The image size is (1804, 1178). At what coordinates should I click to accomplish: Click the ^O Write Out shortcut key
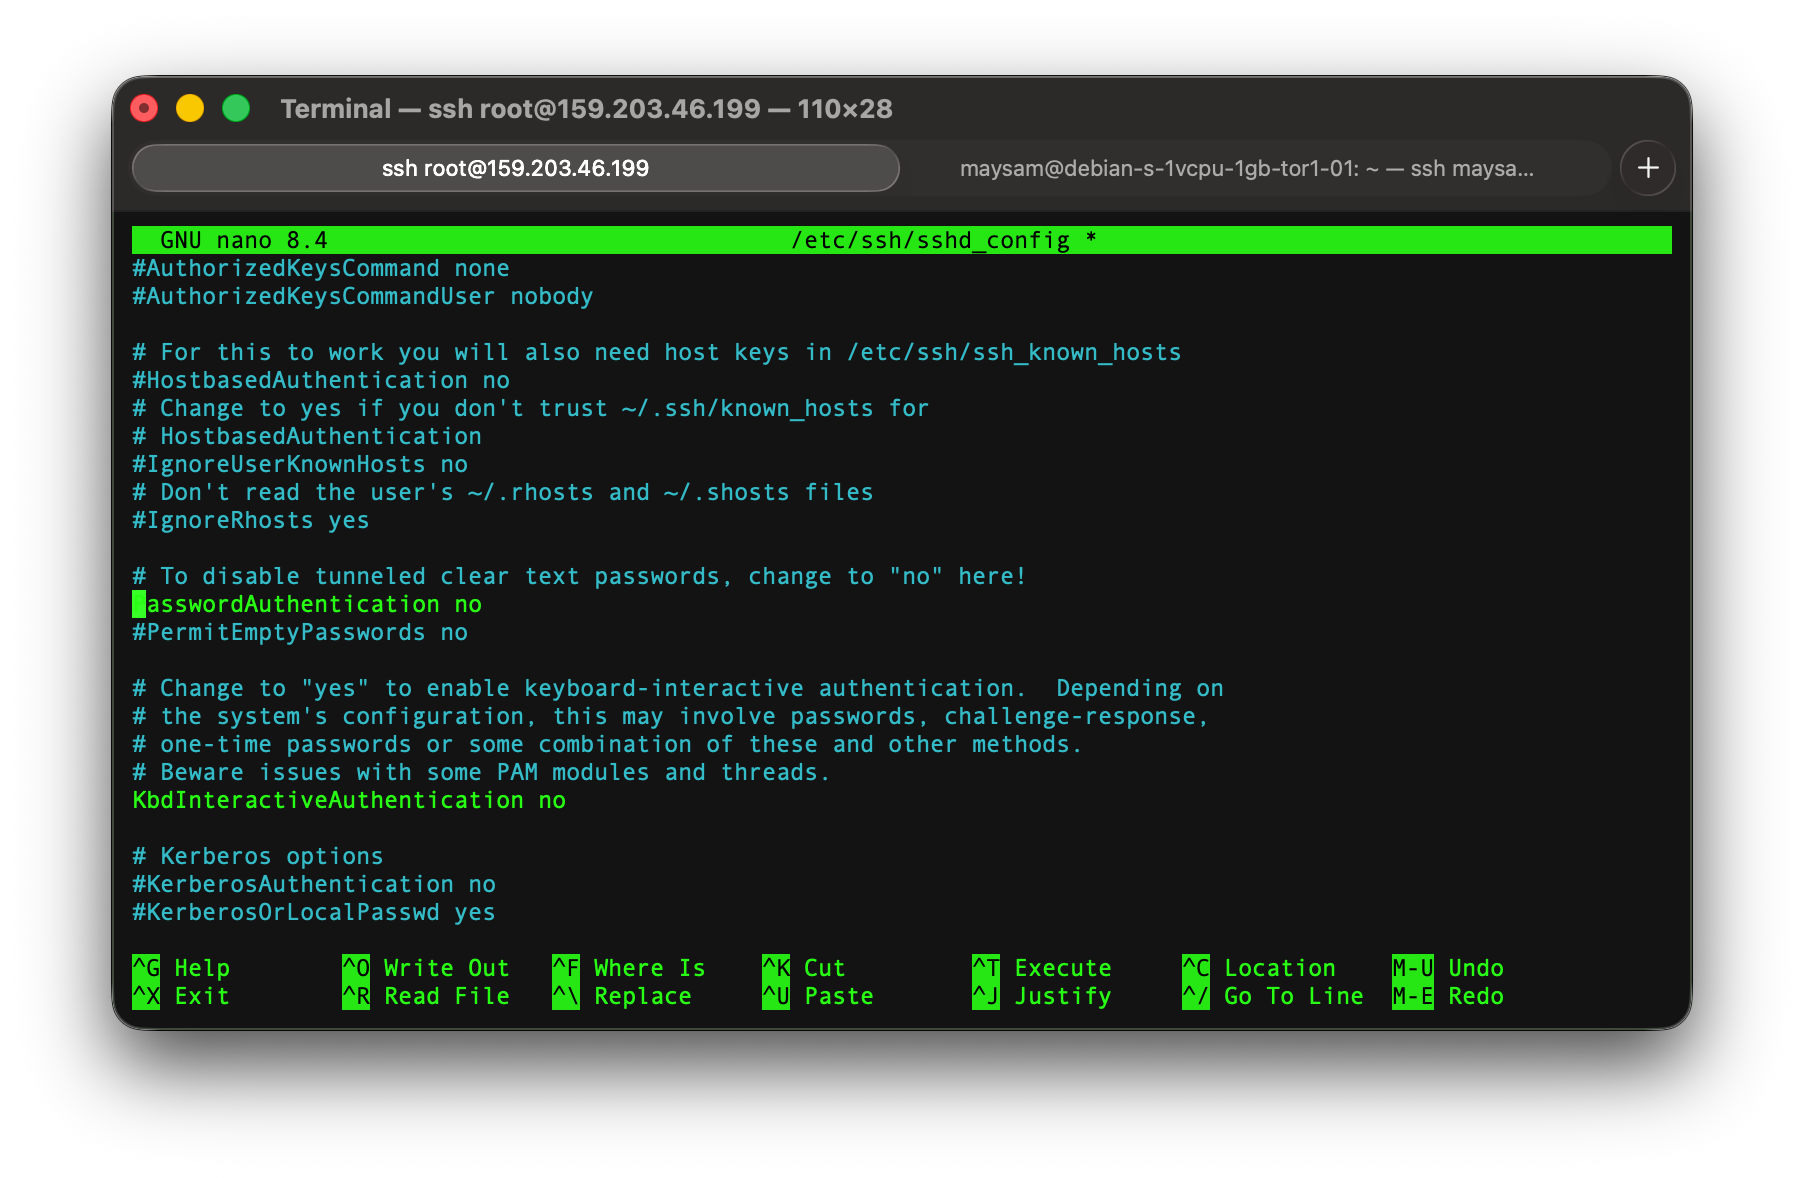click(x=356, y=968)
